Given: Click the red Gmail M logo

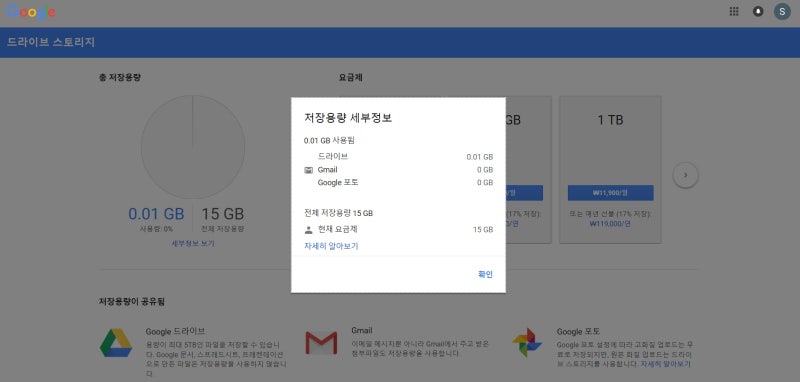Looking at the screenshot, I should (321, 343).
